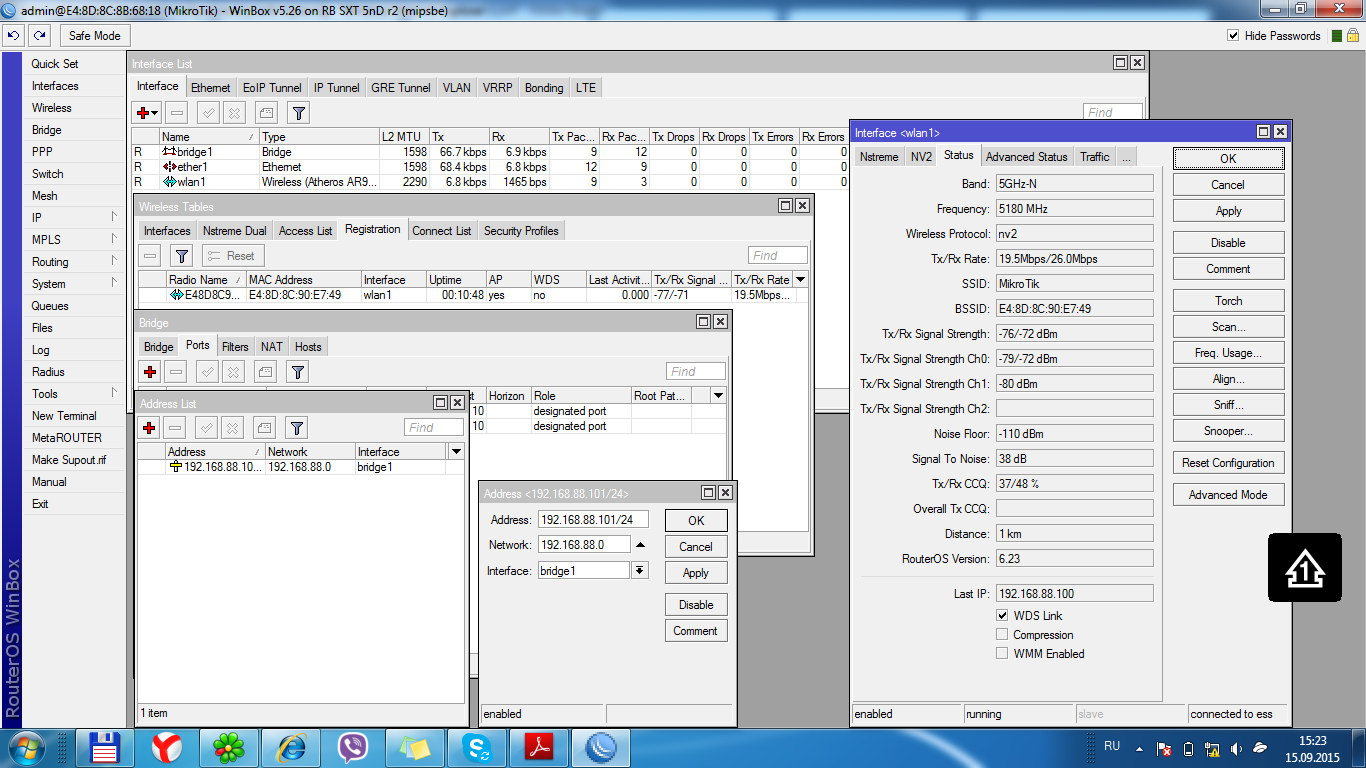
Task: Open the Connect List tab
Action: tap(441, 231)
